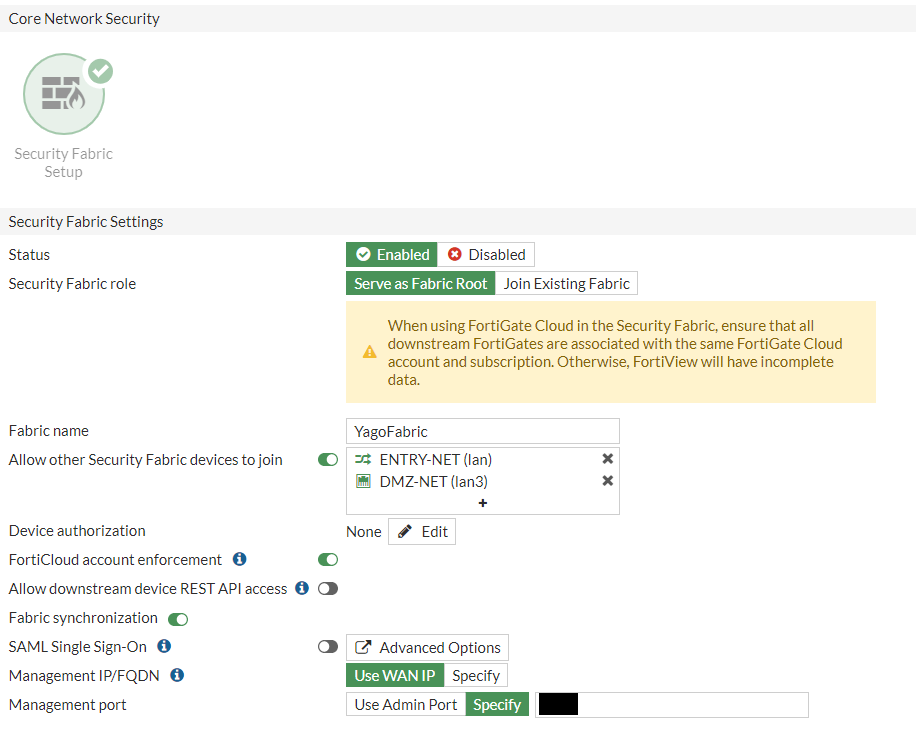Choose Specify for Management IP/FQDN
The height and width of the screenshot is (734, 916).
click(x=476, y=676)
